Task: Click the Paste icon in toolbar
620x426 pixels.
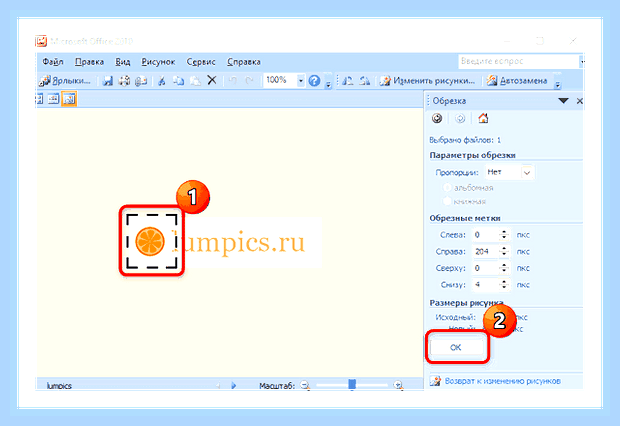Action: pyautogui.click(x=195, y=81)
